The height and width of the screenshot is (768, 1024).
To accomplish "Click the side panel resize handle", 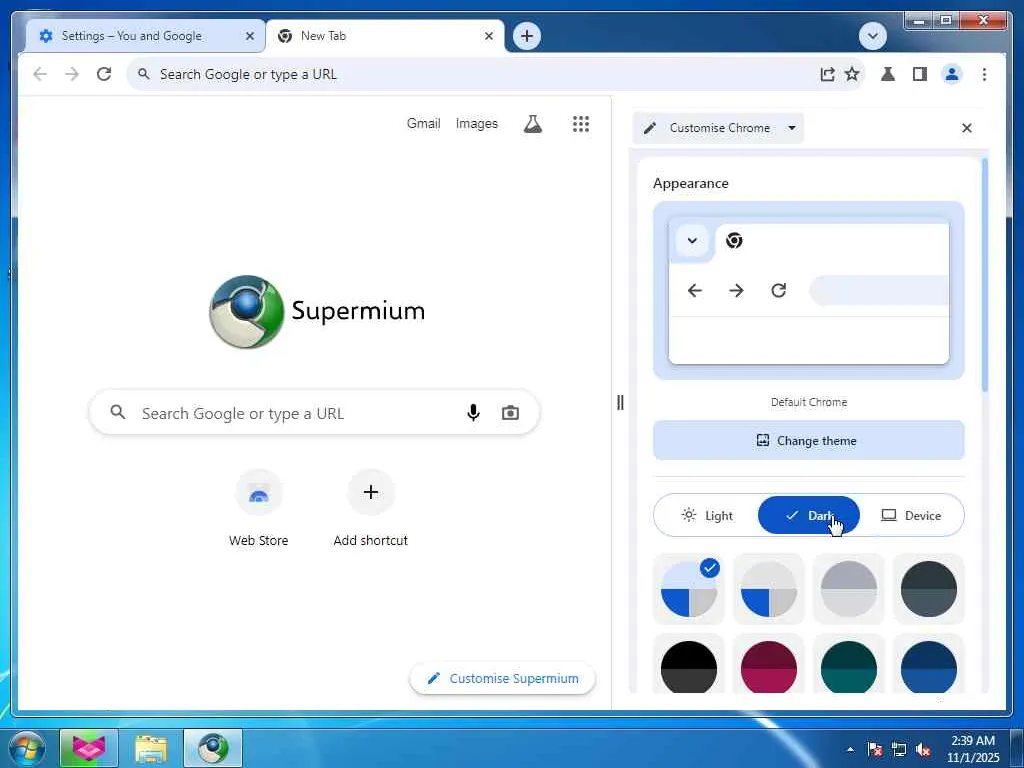I will point(620,402).
